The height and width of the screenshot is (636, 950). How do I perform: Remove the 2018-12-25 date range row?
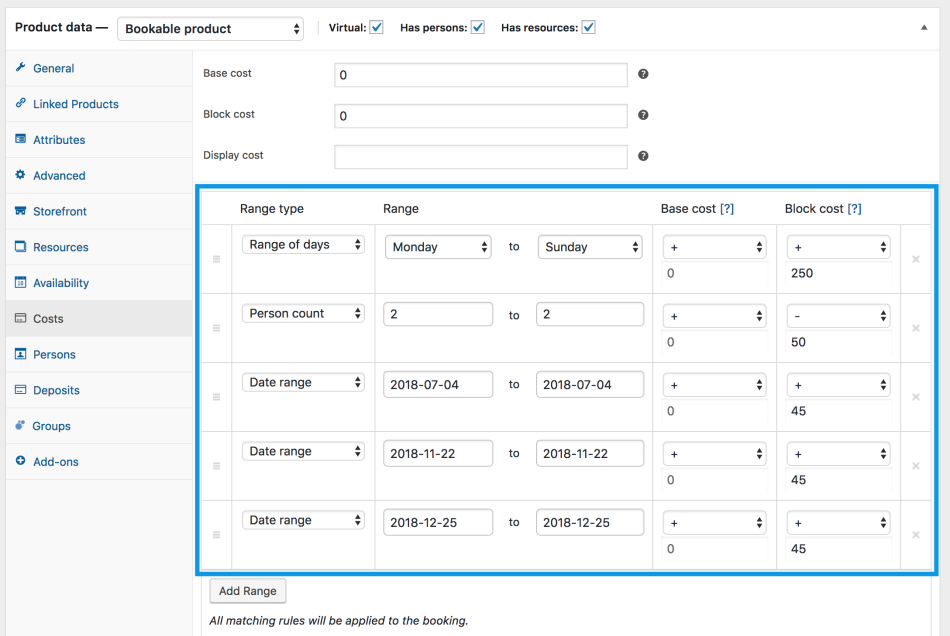[915, 535]
